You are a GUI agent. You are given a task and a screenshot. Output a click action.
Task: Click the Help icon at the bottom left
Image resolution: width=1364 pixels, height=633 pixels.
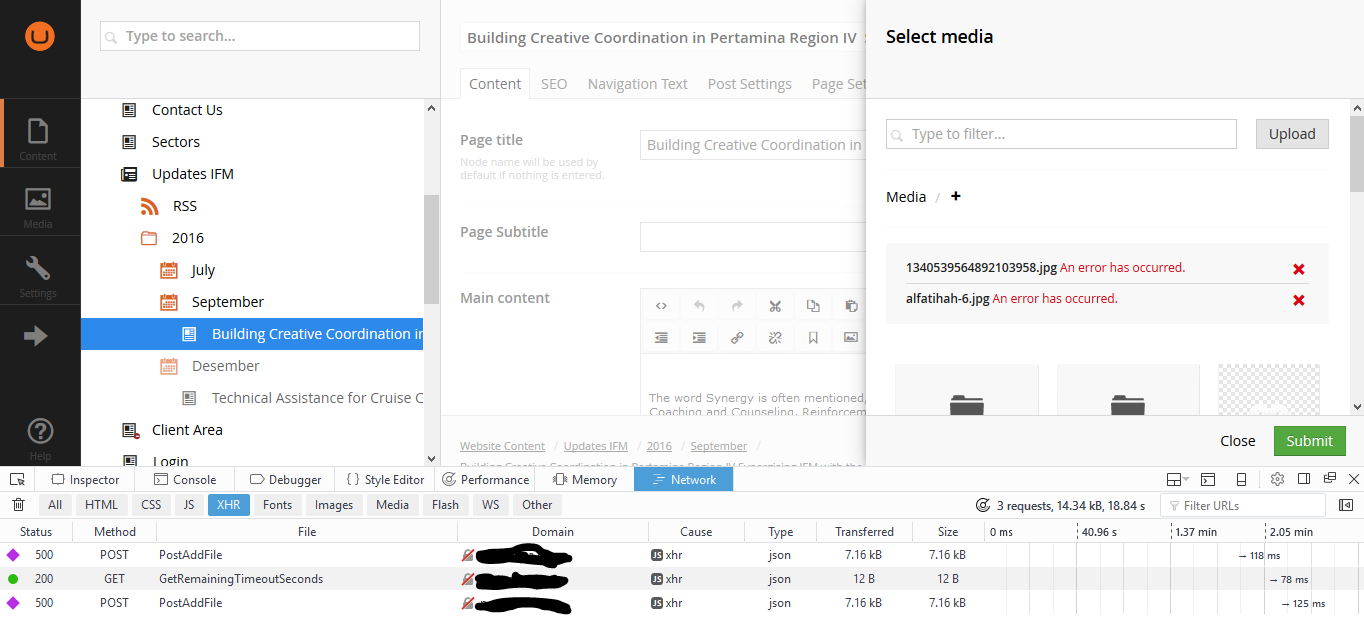point(40,432)
